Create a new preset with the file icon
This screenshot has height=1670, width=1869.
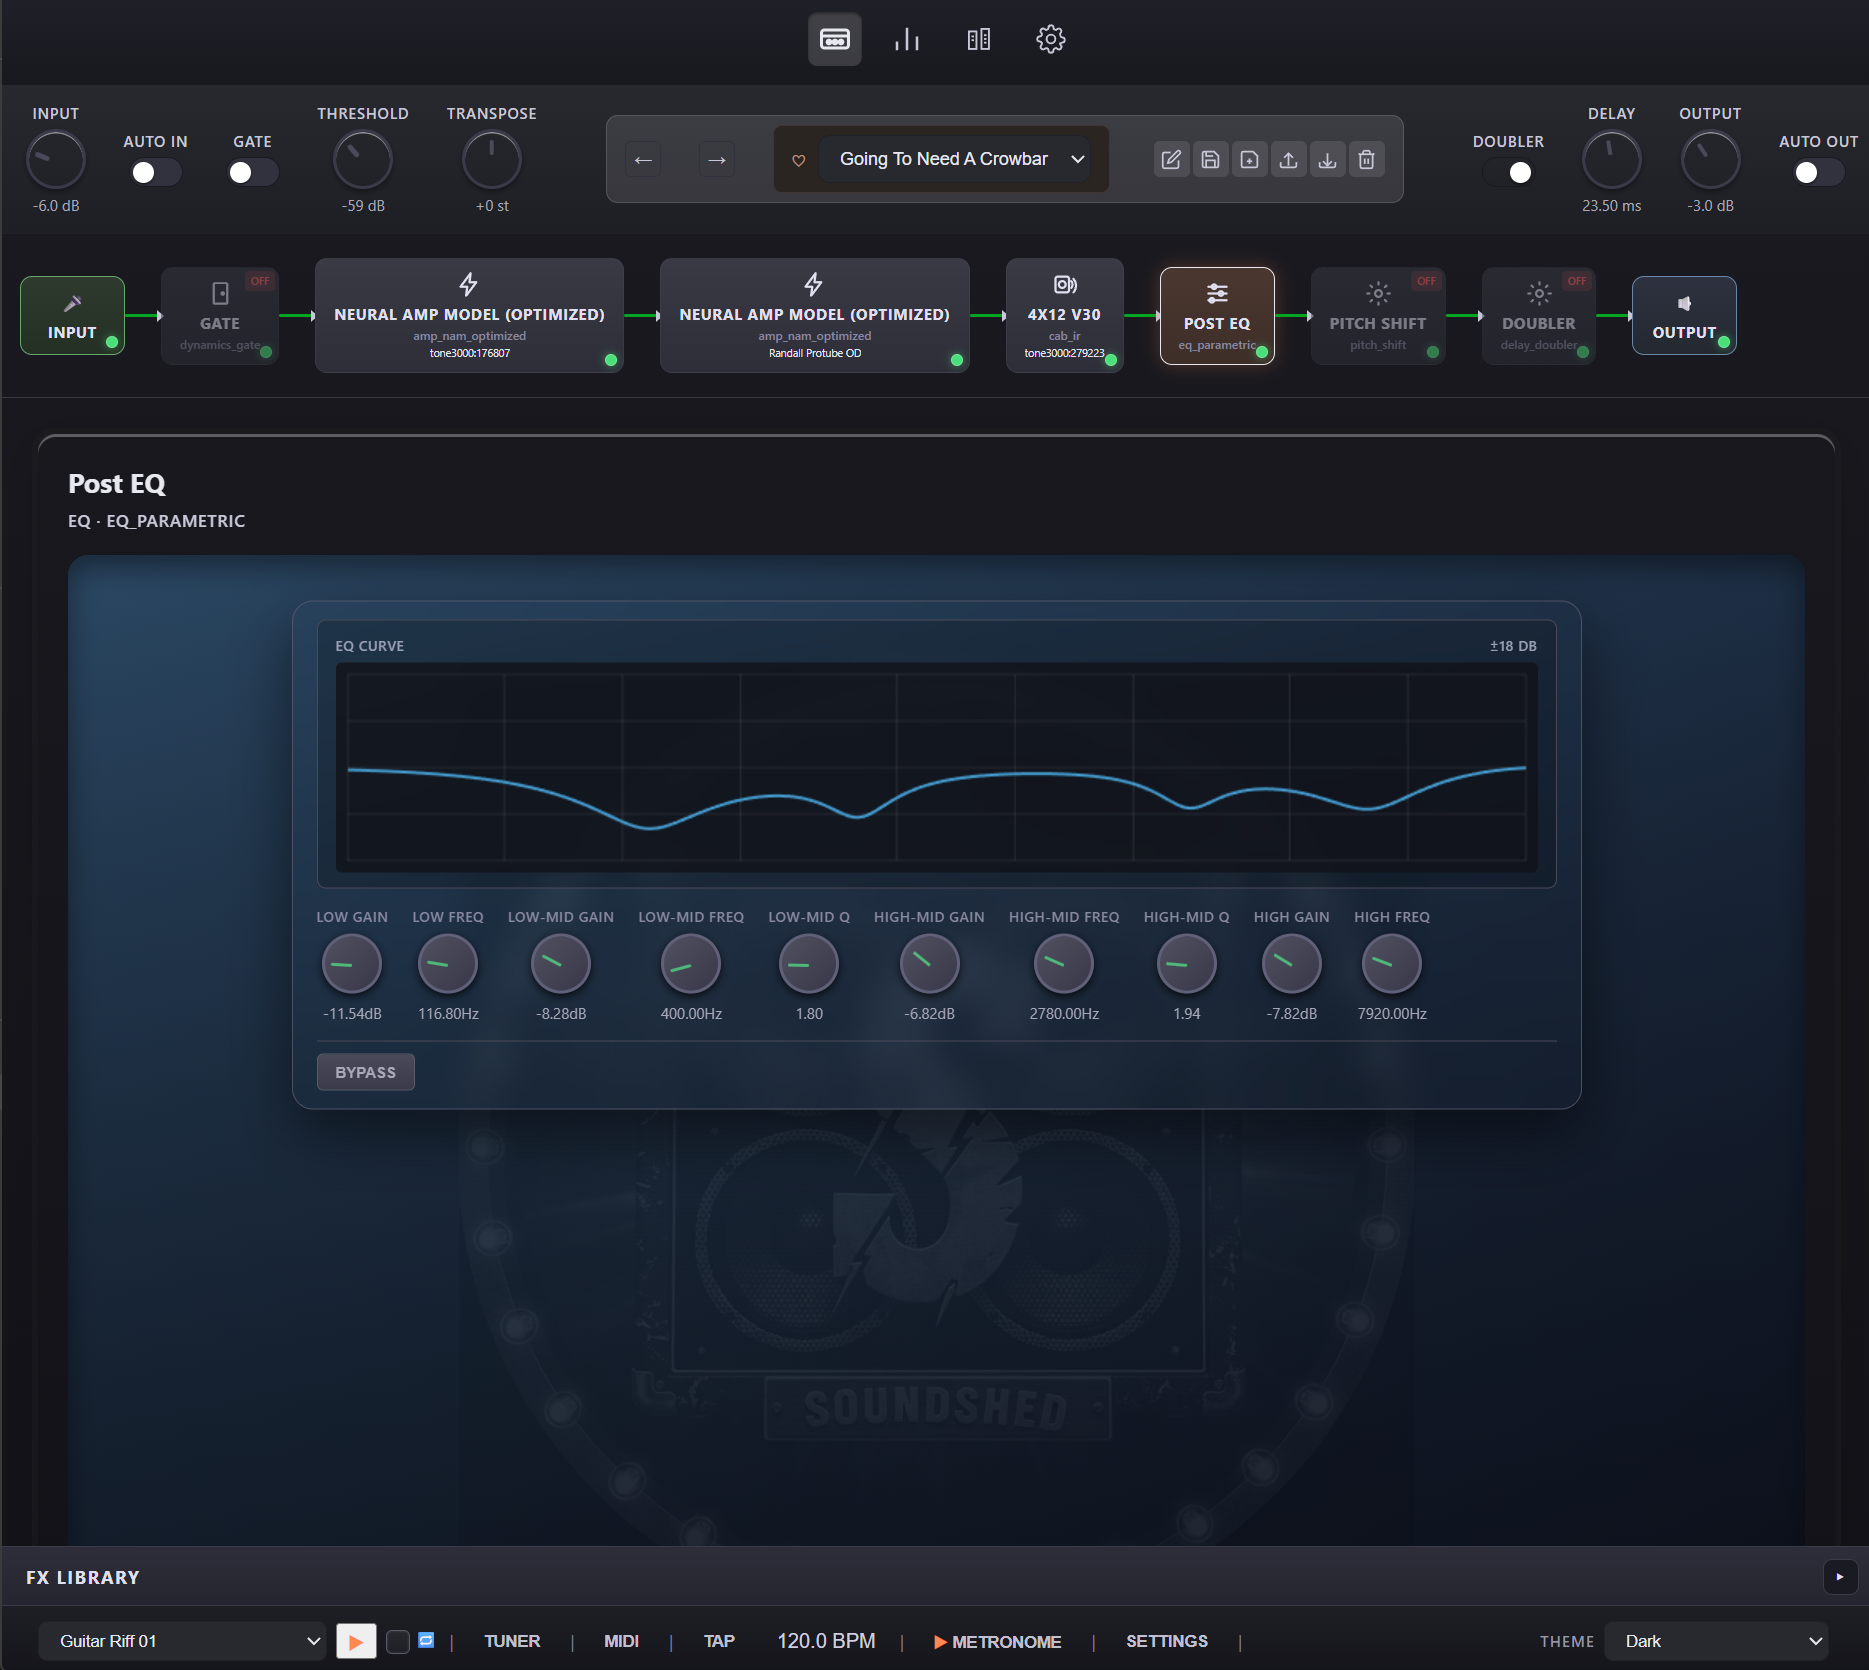(x=1249, y=159)
